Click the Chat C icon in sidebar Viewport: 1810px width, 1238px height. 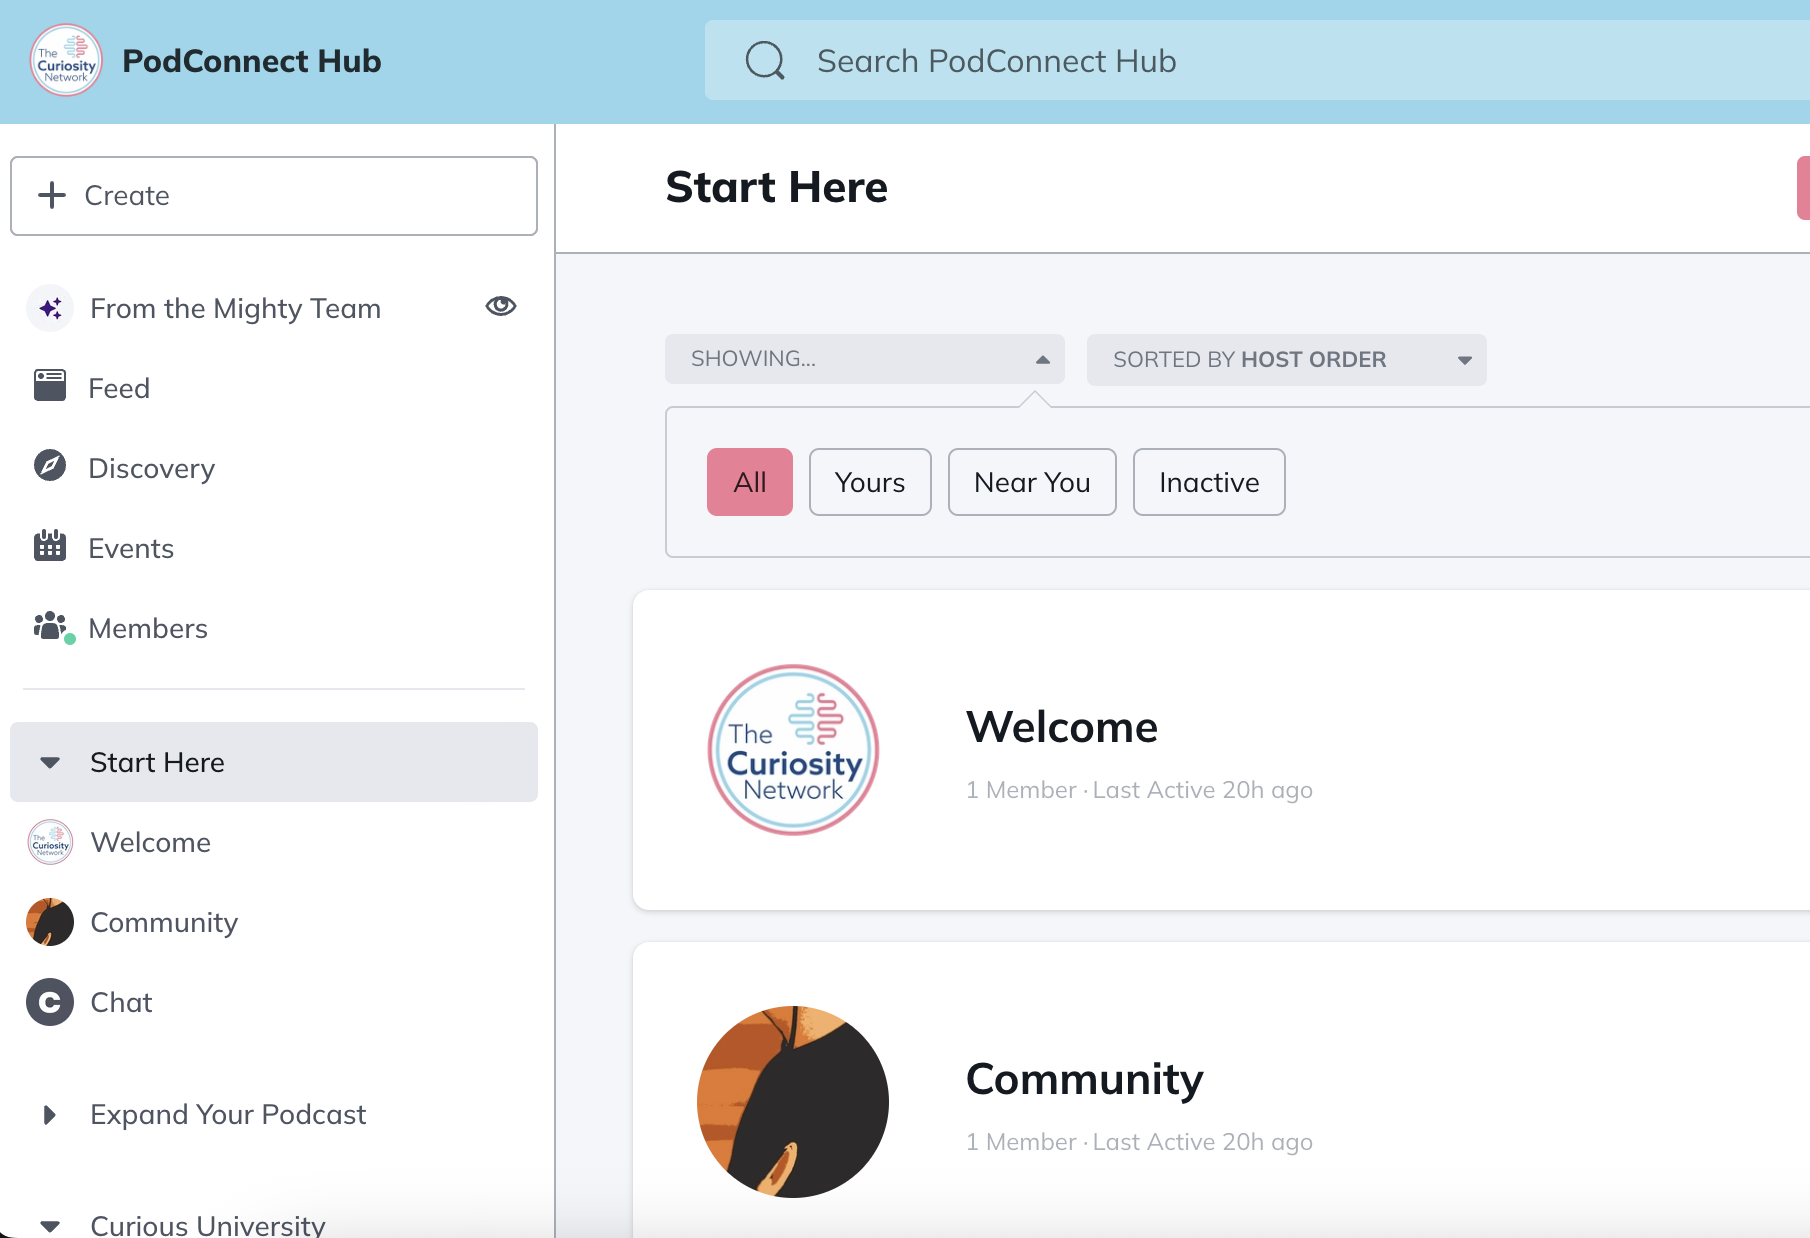50,1002
